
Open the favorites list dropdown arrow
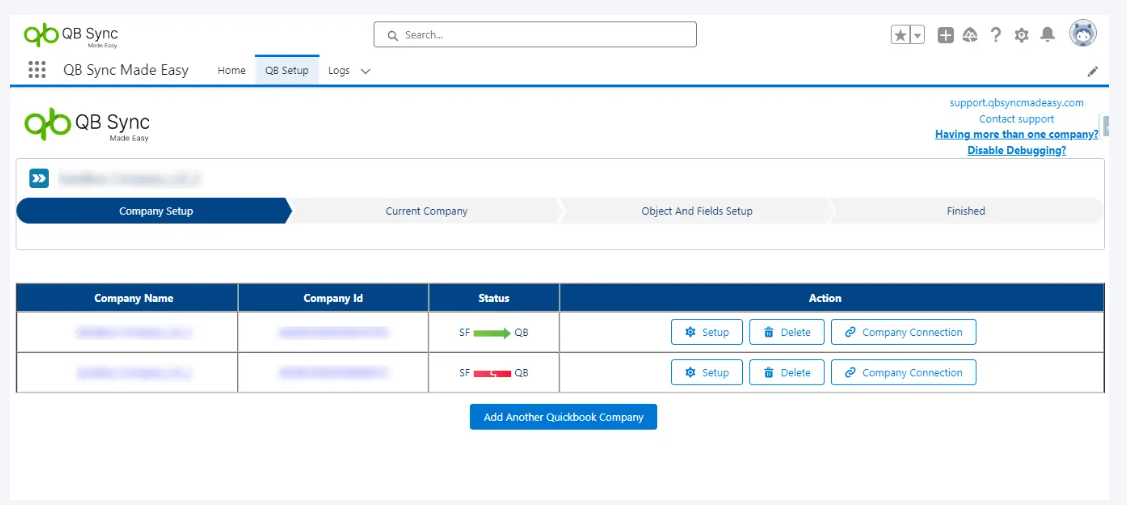(917, 34)
